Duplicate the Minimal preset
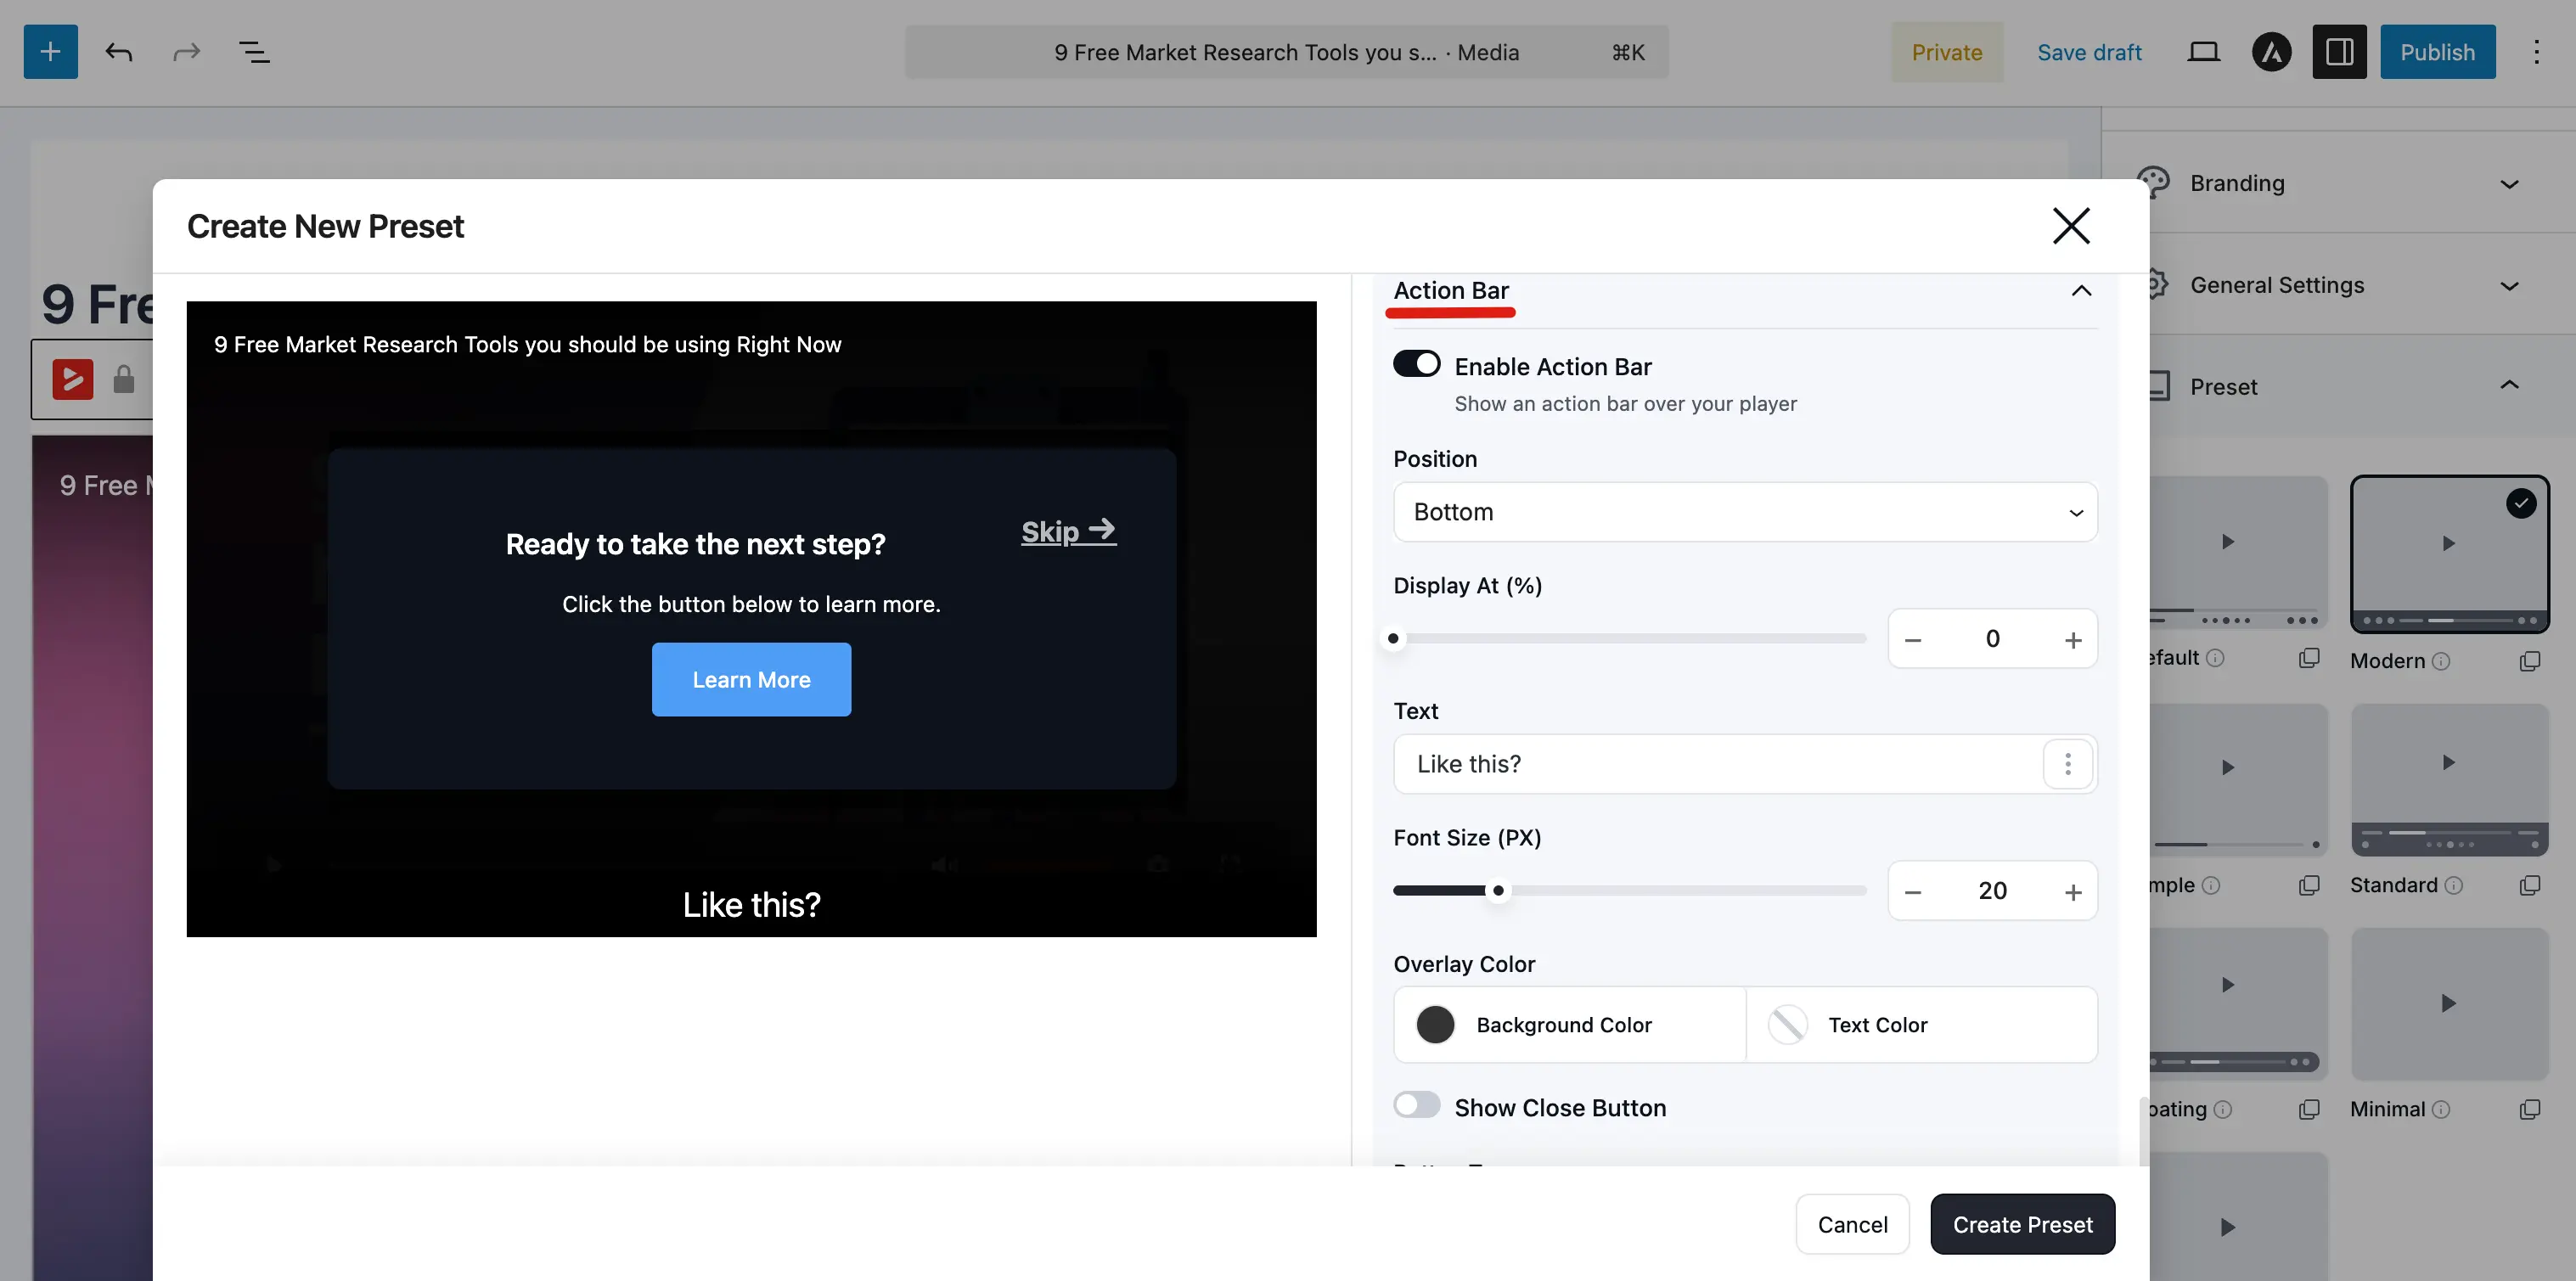The width and height of the screenshot is (2576, 1281). point(2529,1109)
